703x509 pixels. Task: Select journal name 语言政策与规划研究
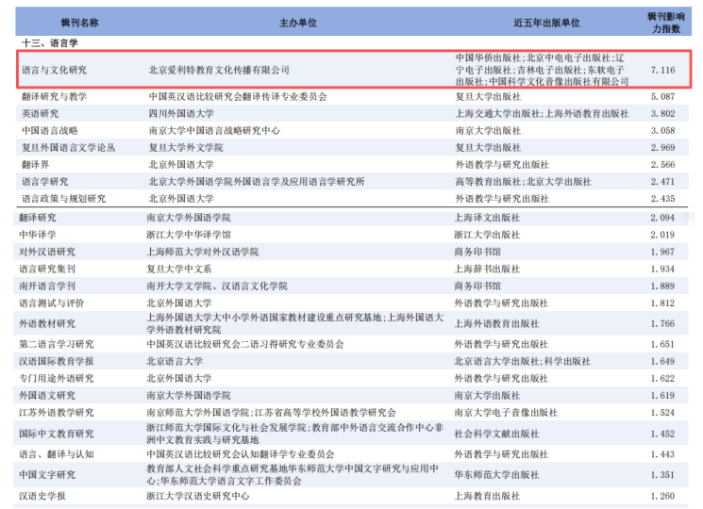pyautogui.click(x=64, y=199)
